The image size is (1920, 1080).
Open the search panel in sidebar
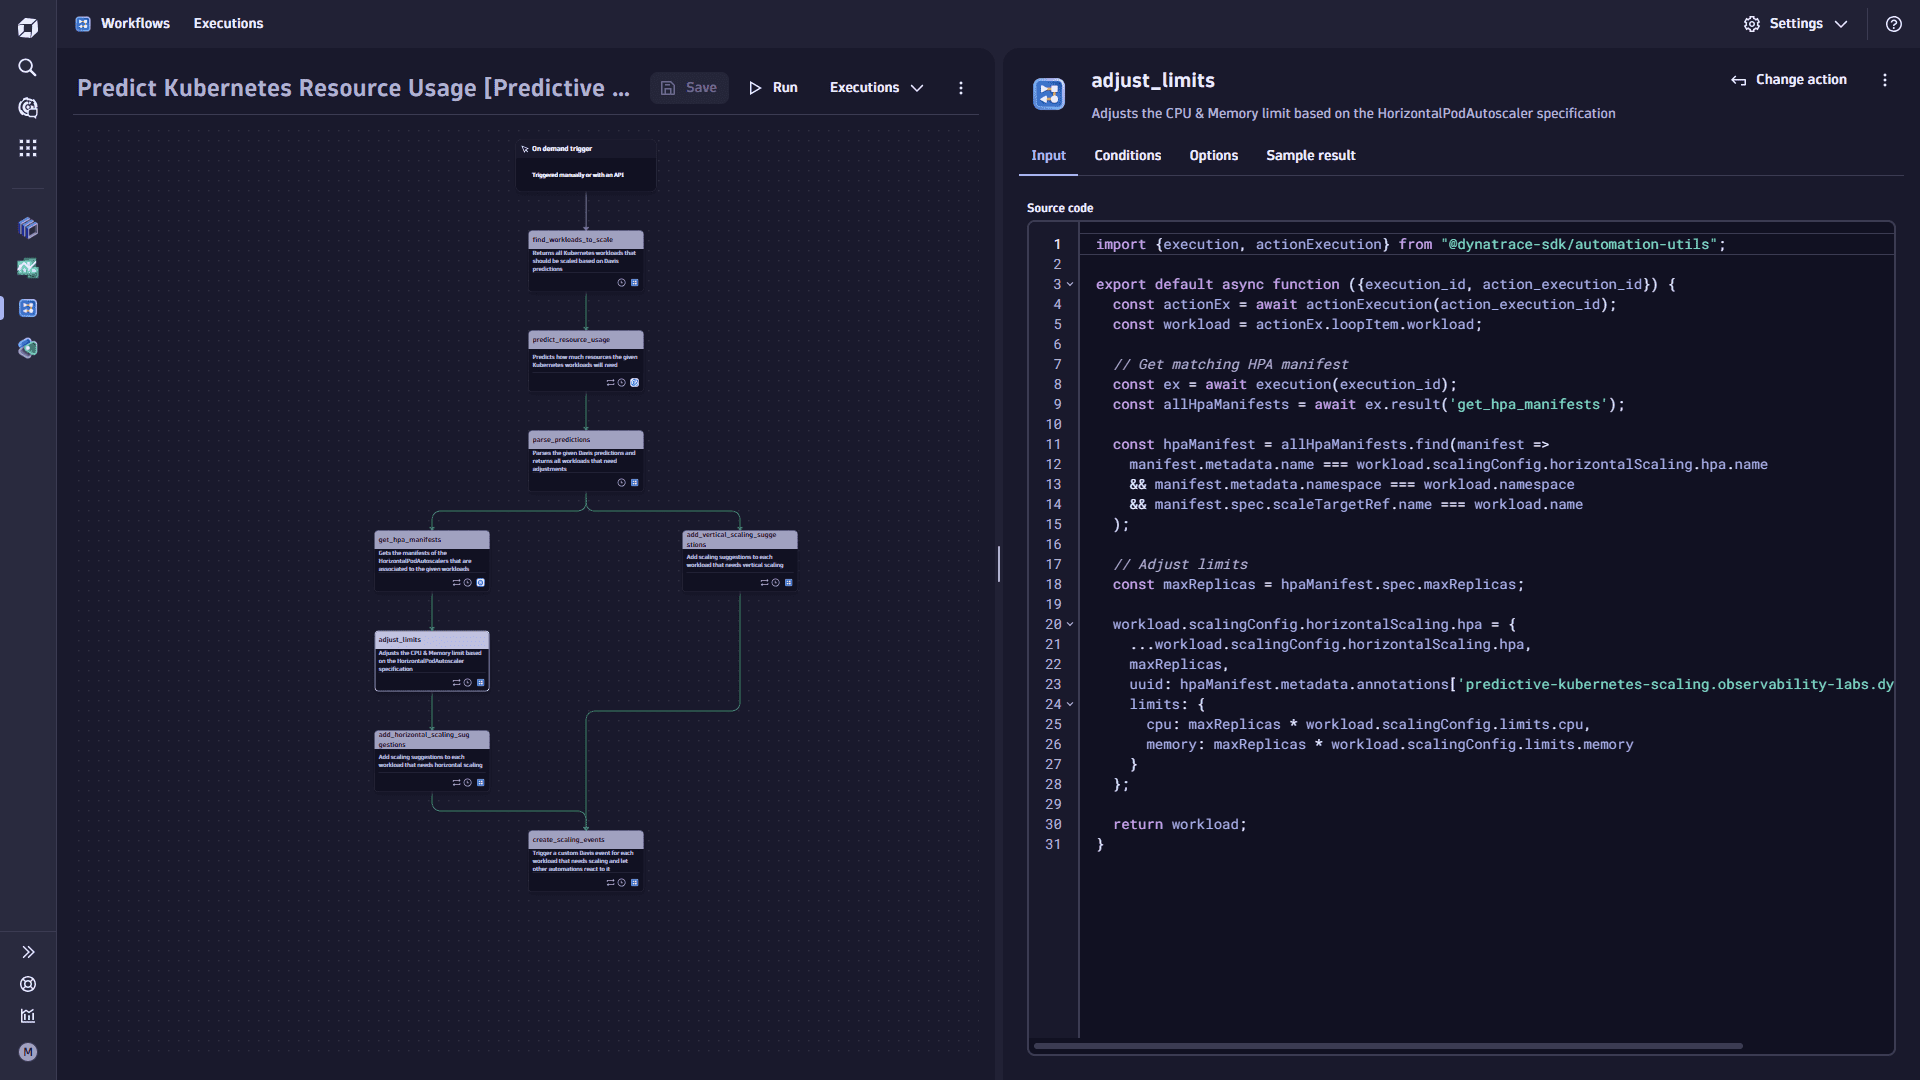(29, 67)
